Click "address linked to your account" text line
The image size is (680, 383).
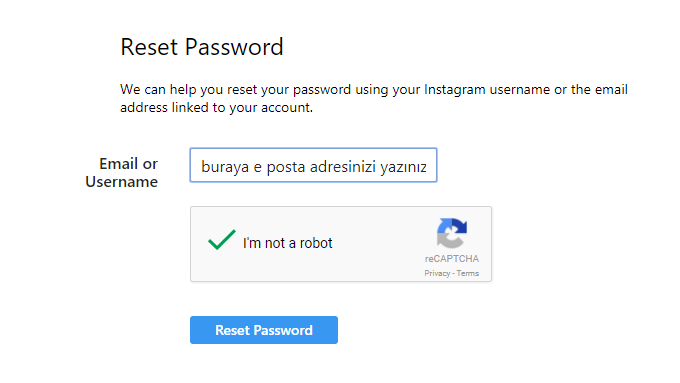point(216,108)
